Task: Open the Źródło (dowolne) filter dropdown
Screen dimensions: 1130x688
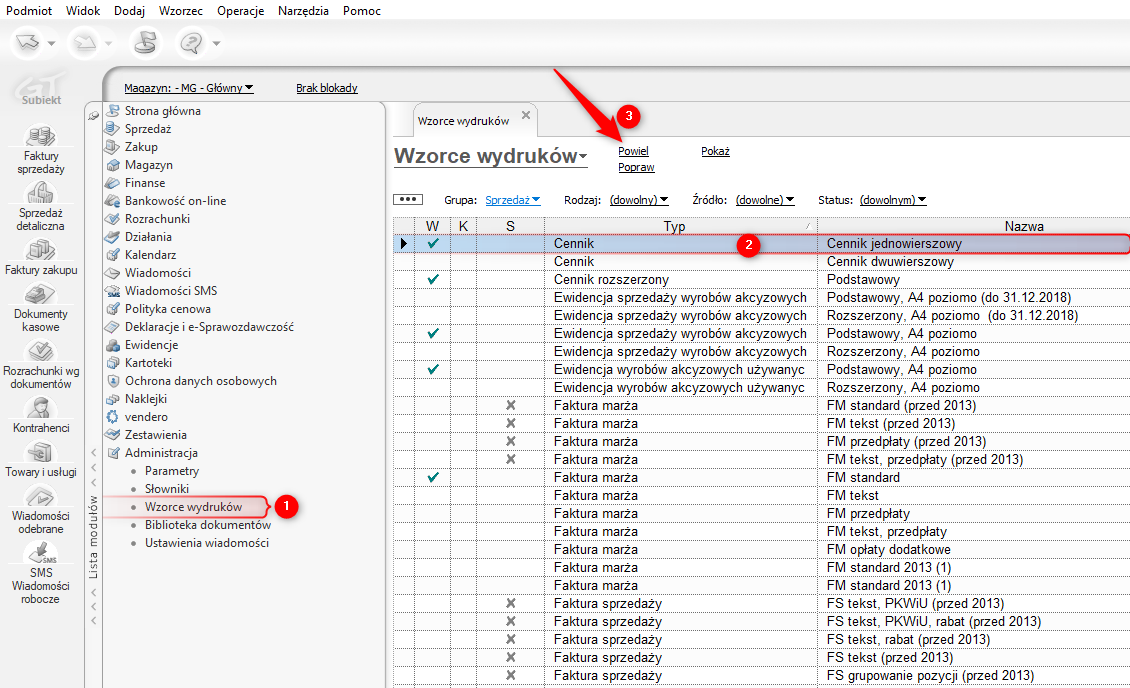Action: [765, 200]
